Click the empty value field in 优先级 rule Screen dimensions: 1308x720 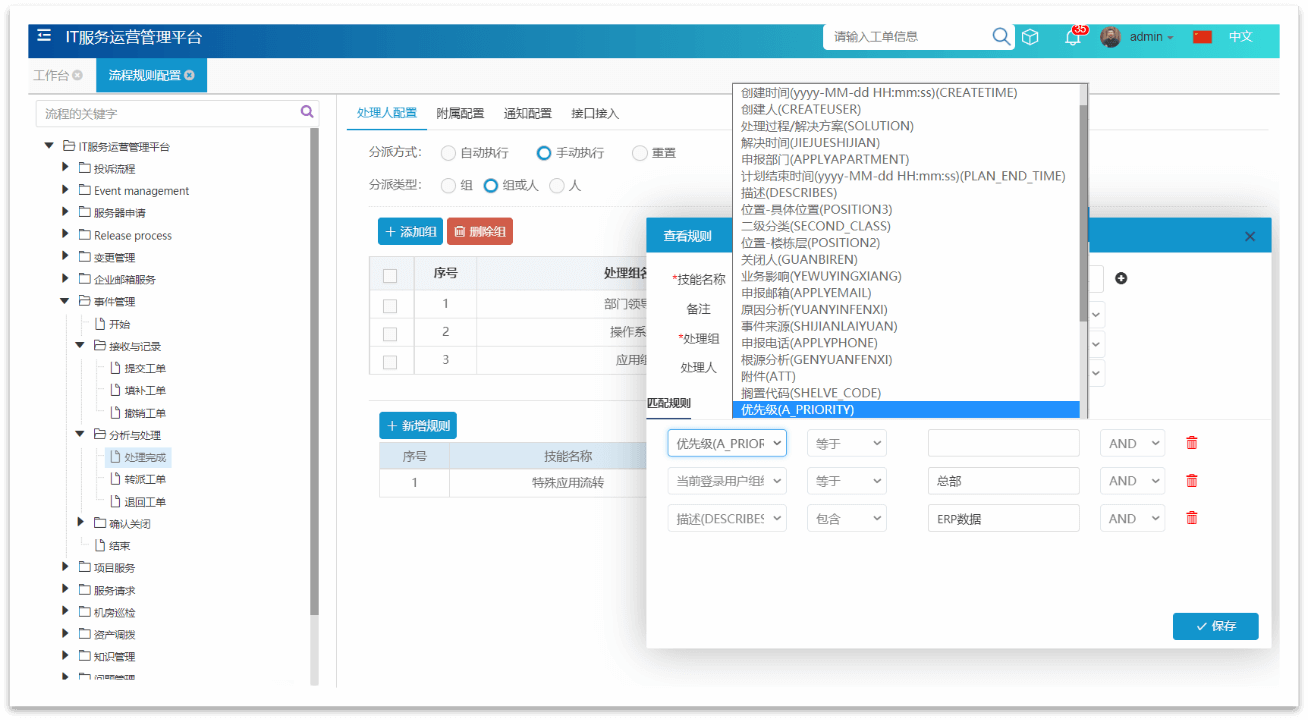click(1003, 443)
